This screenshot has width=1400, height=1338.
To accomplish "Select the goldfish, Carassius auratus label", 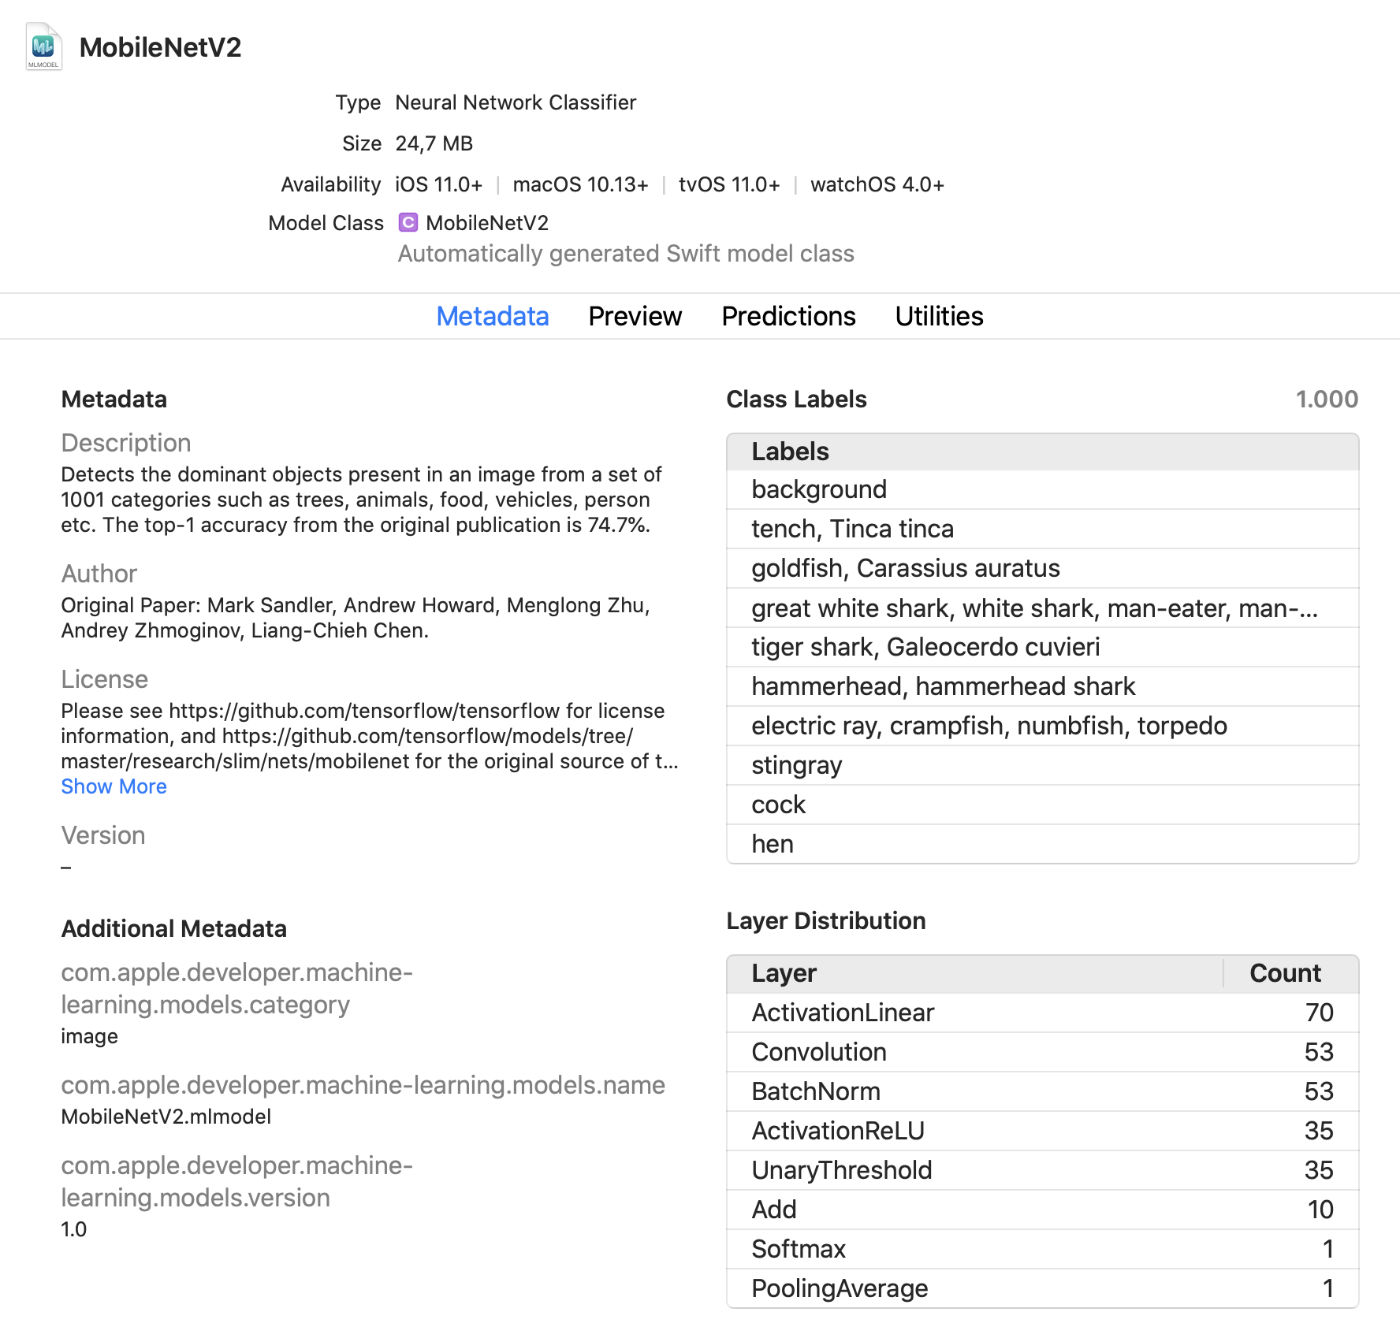I will click(x=905, y=569).
